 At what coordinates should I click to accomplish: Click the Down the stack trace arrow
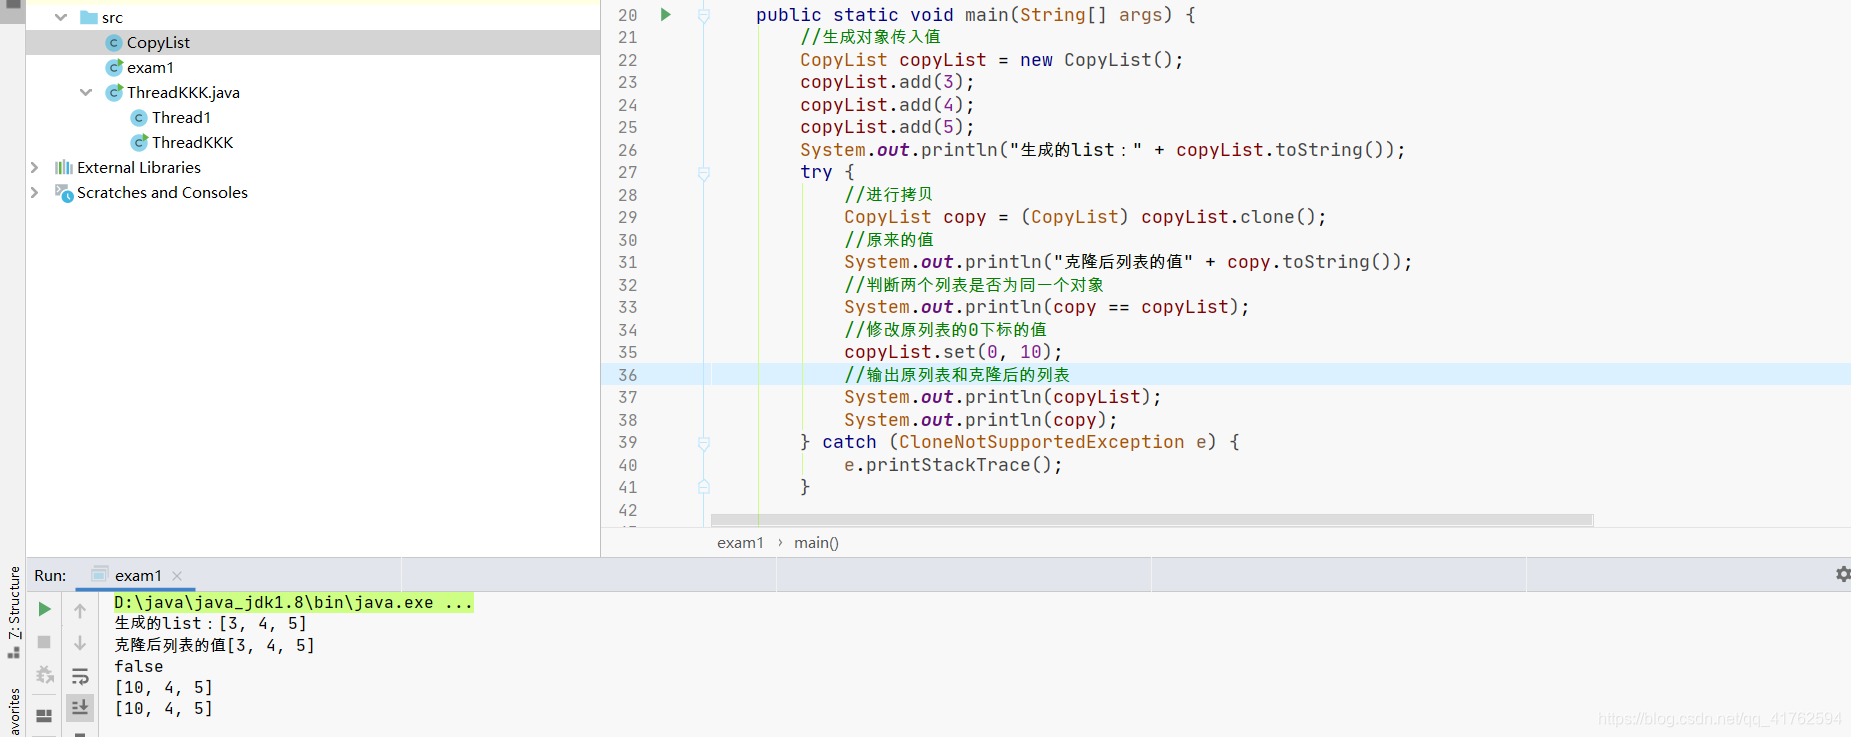coord(80,643)
